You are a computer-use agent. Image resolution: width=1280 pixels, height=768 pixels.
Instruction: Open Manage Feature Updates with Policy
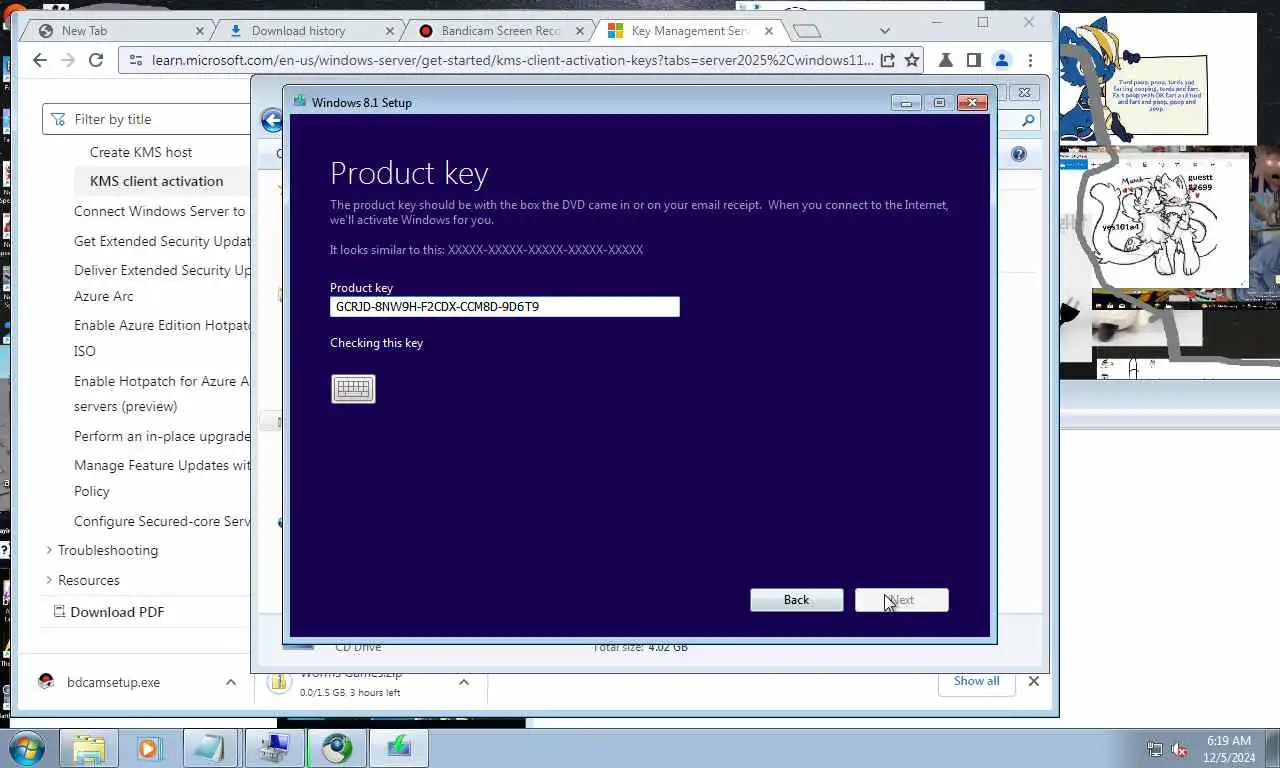point(162,478)
